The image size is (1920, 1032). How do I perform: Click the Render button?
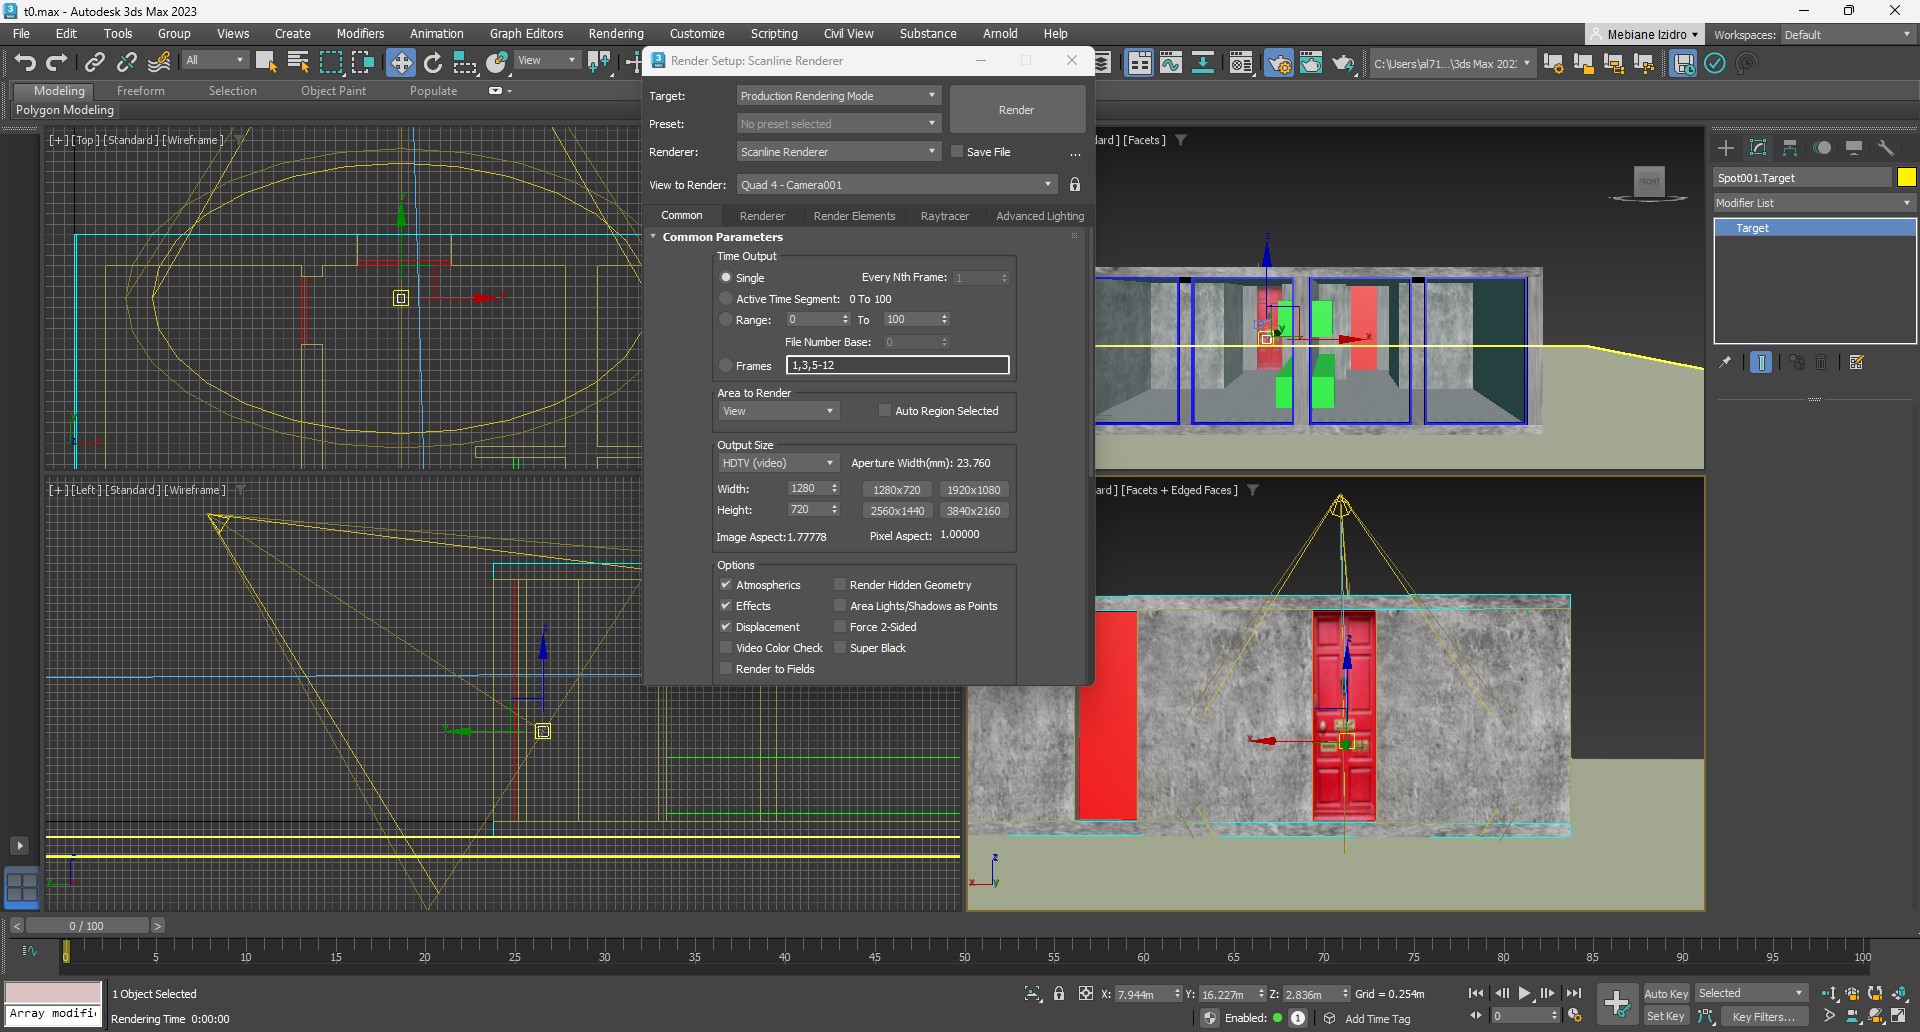pos(1016,110)
